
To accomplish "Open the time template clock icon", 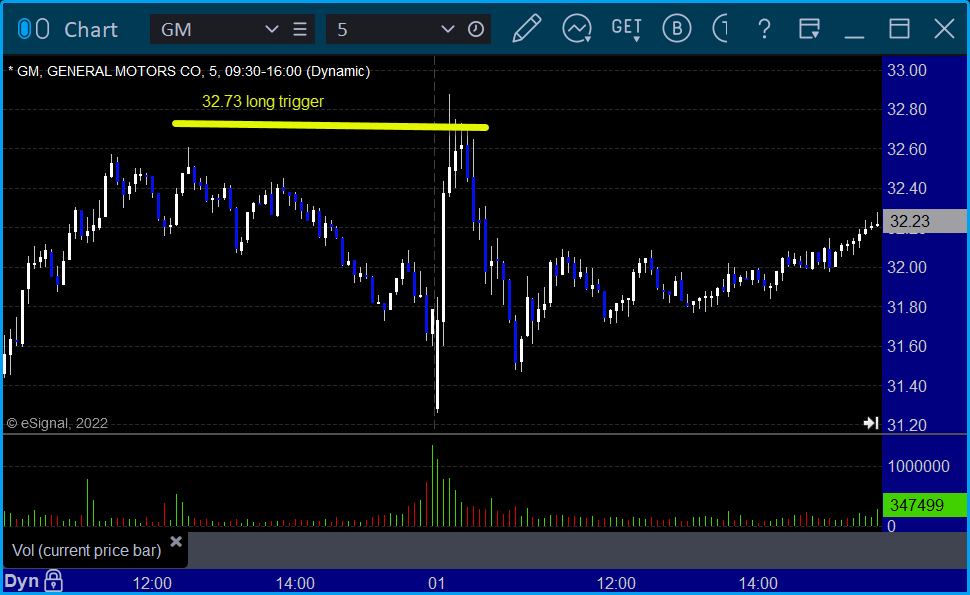I will [476, 29].
